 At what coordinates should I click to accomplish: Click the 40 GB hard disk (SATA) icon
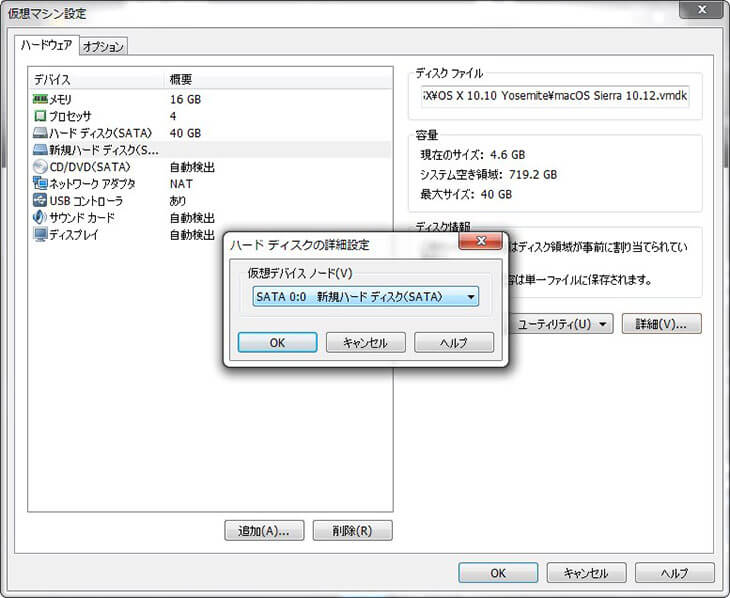pos(41,133)
